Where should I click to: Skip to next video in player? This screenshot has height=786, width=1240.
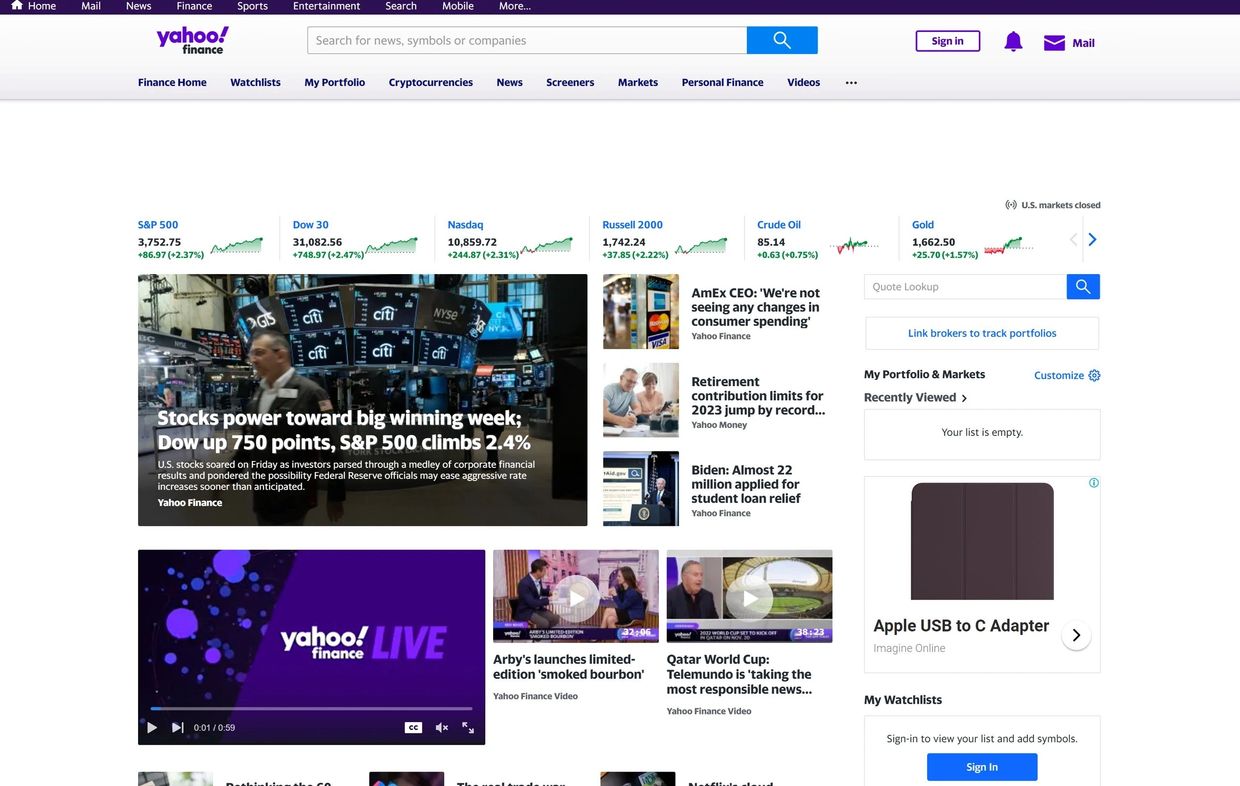click(x=177, y=728)
